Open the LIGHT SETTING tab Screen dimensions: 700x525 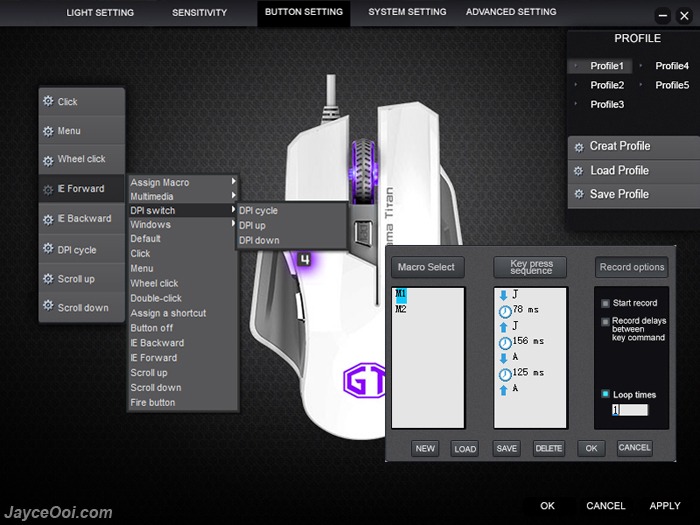100,12
